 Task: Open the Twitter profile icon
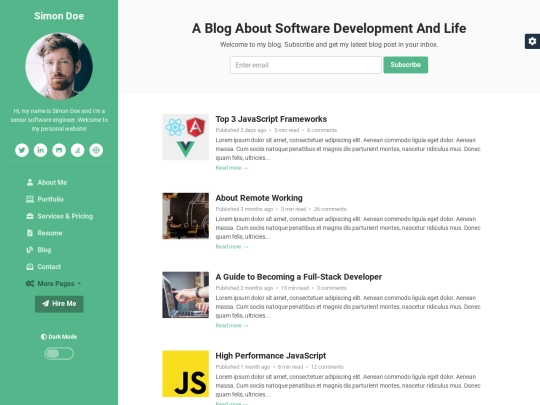click(22, 150)
